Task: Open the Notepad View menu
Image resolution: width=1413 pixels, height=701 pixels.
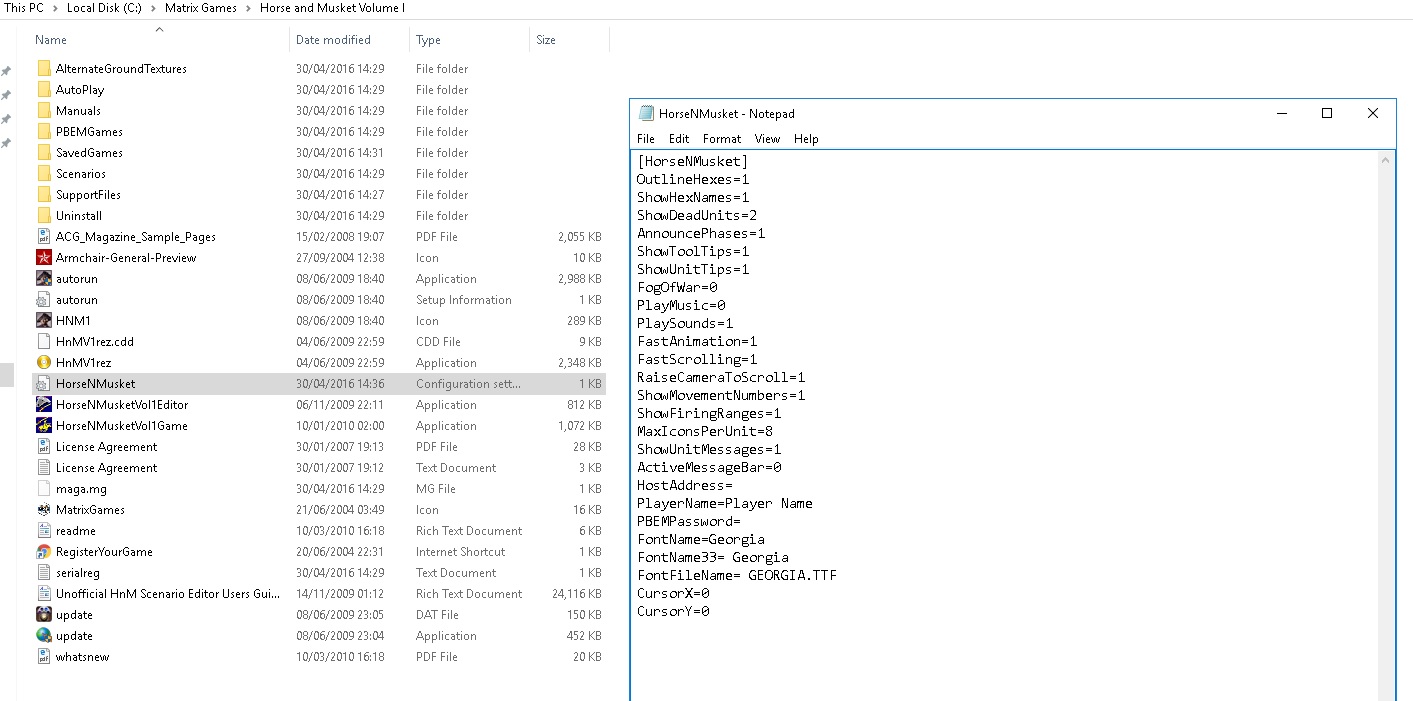Action: pos(767,139)
